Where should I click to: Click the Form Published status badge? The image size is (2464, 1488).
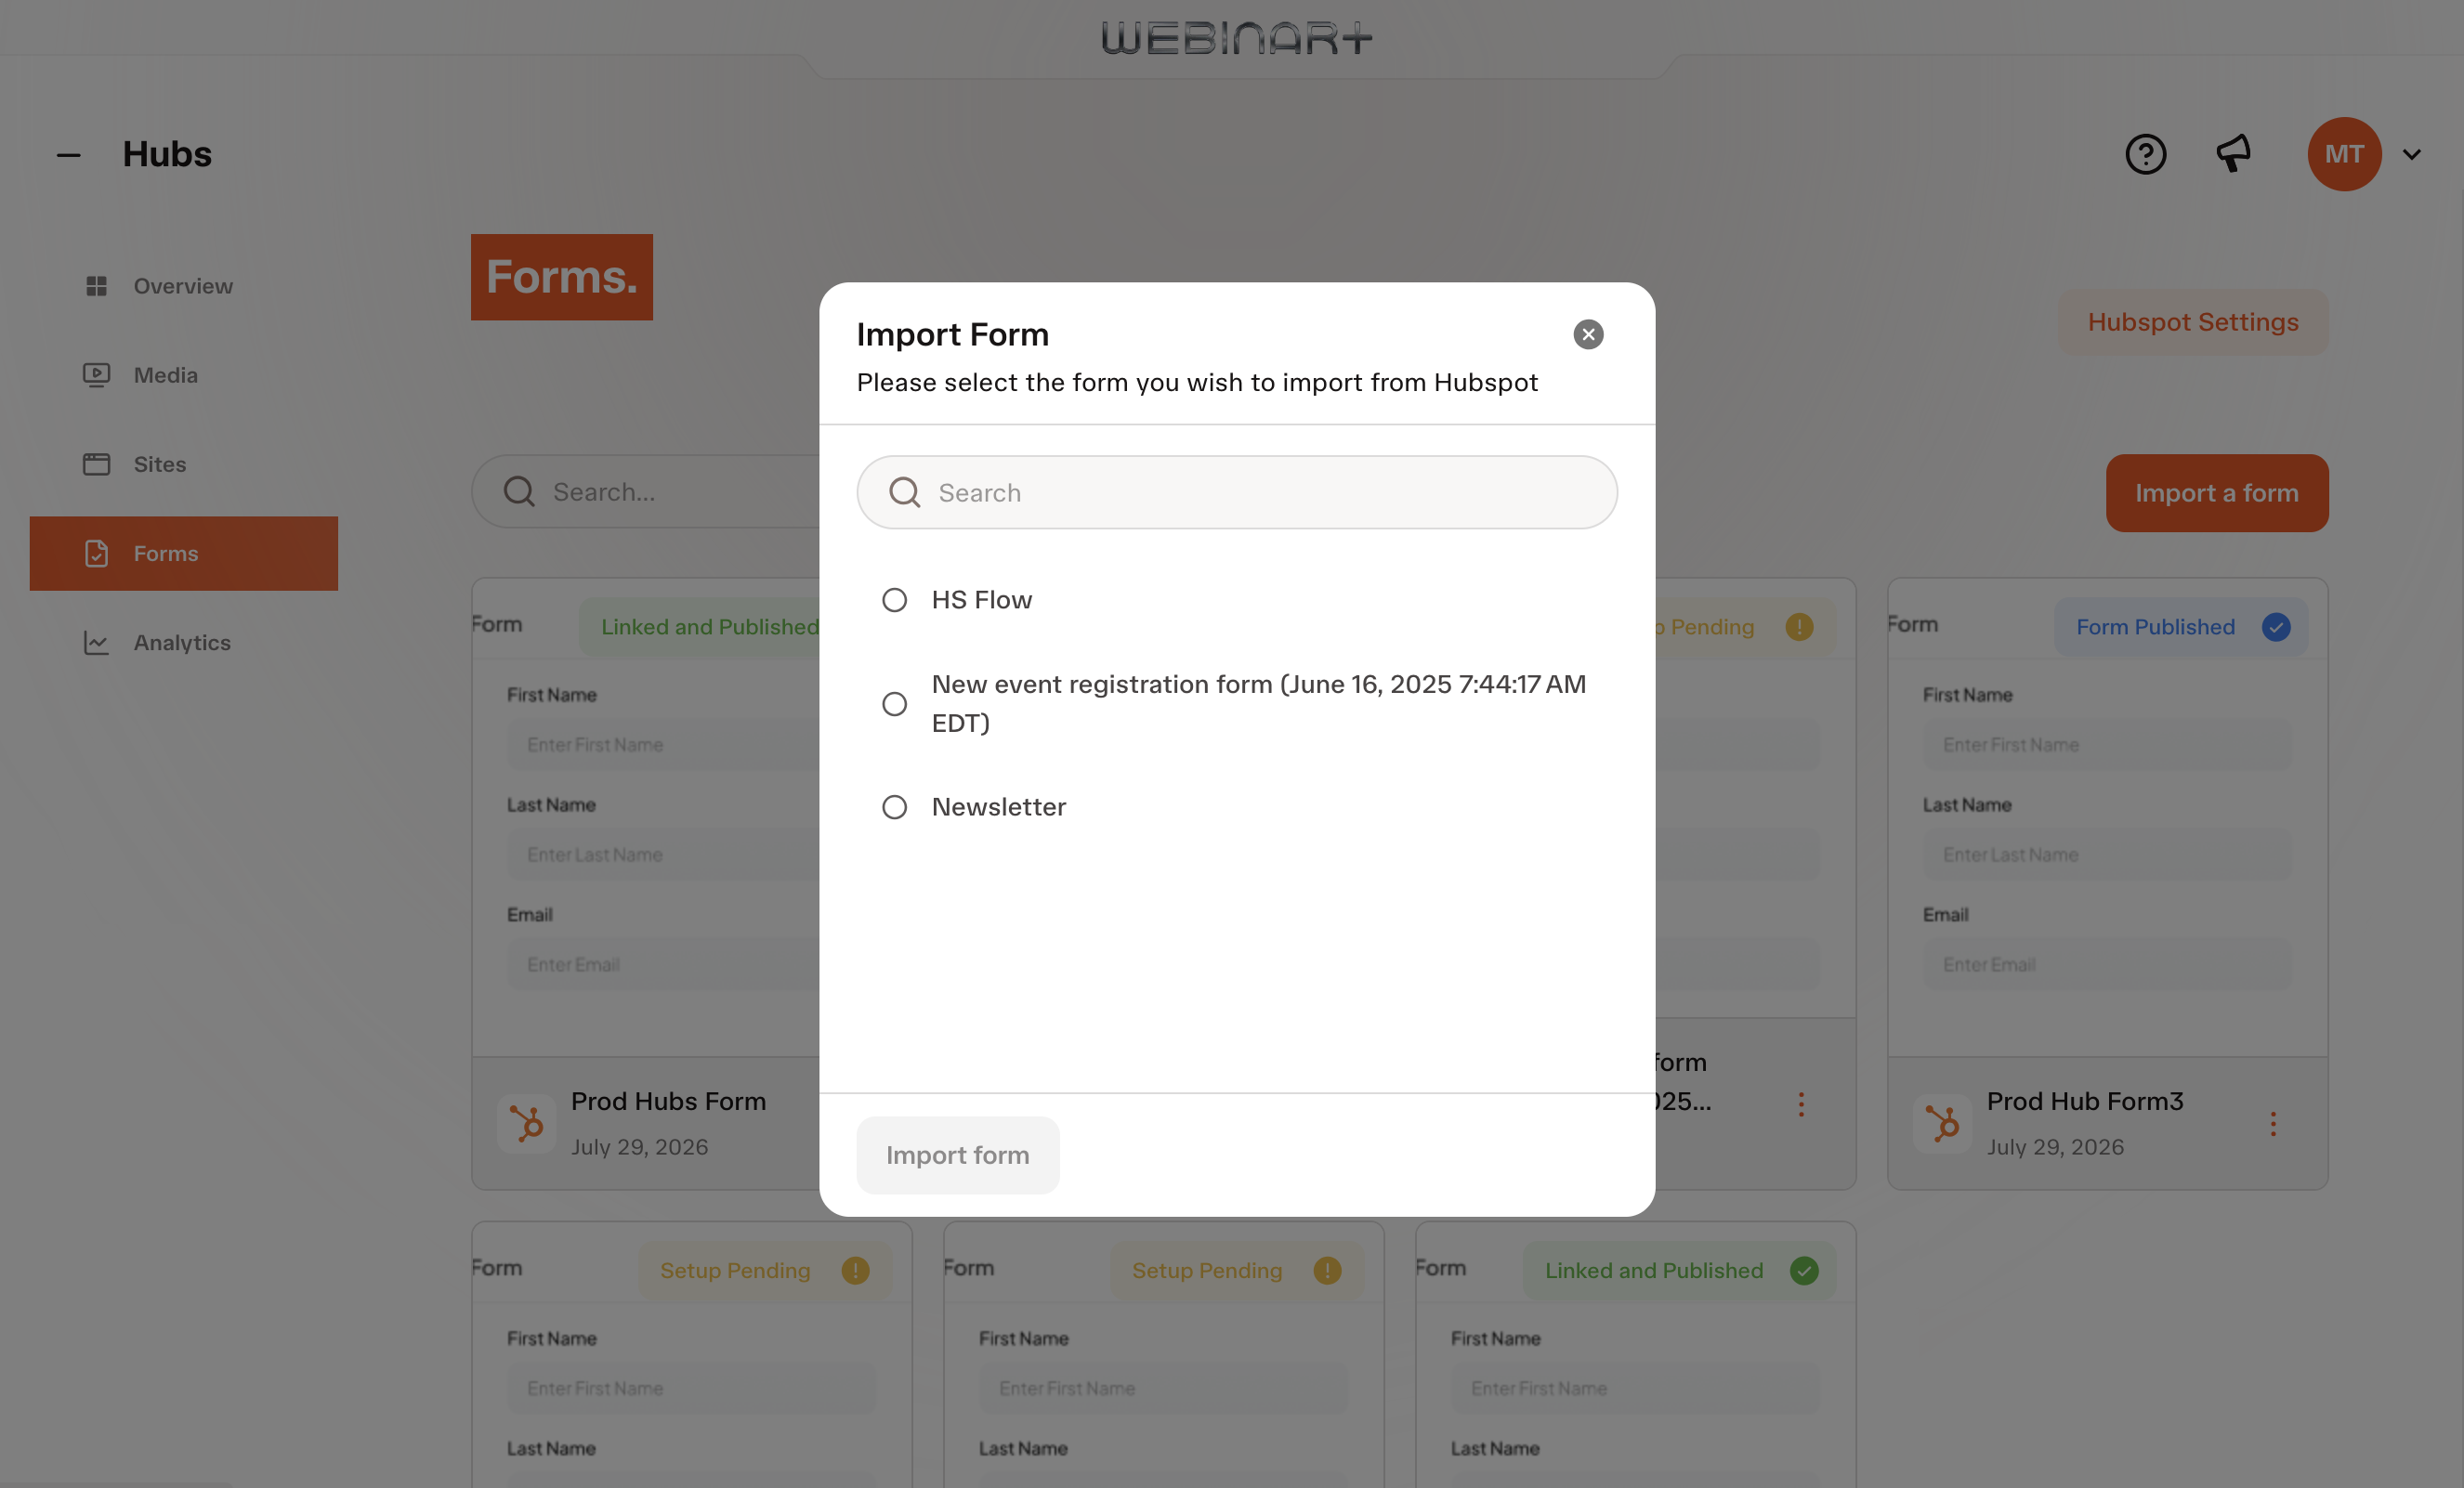click(2181, 627)
